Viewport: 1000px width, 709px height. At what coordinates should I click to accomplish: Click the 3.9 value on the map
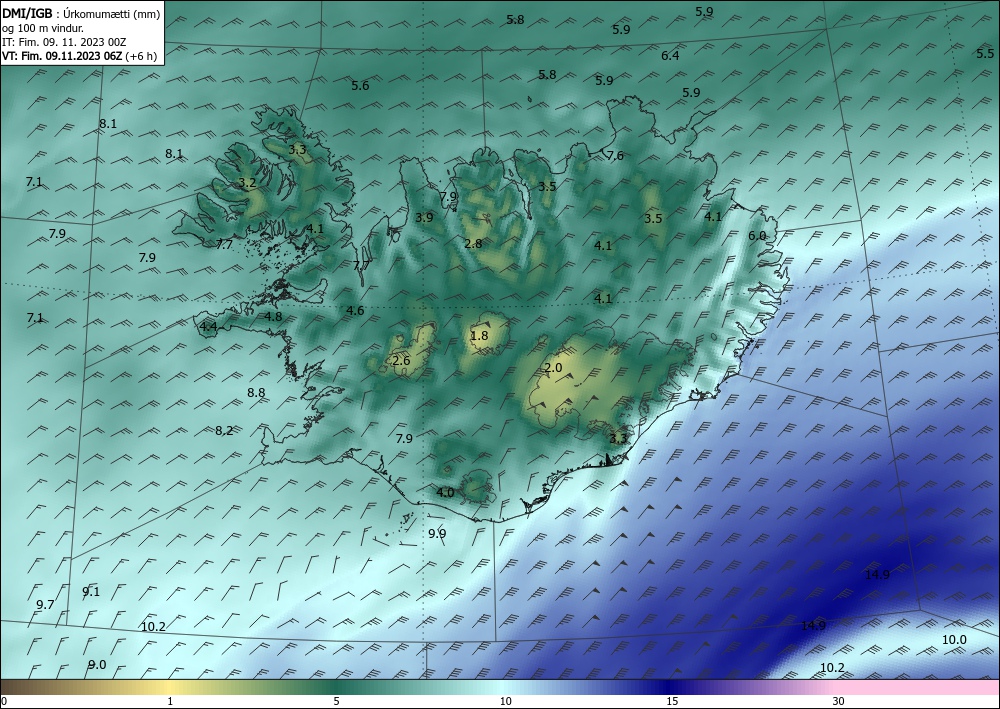pos(424,217)
